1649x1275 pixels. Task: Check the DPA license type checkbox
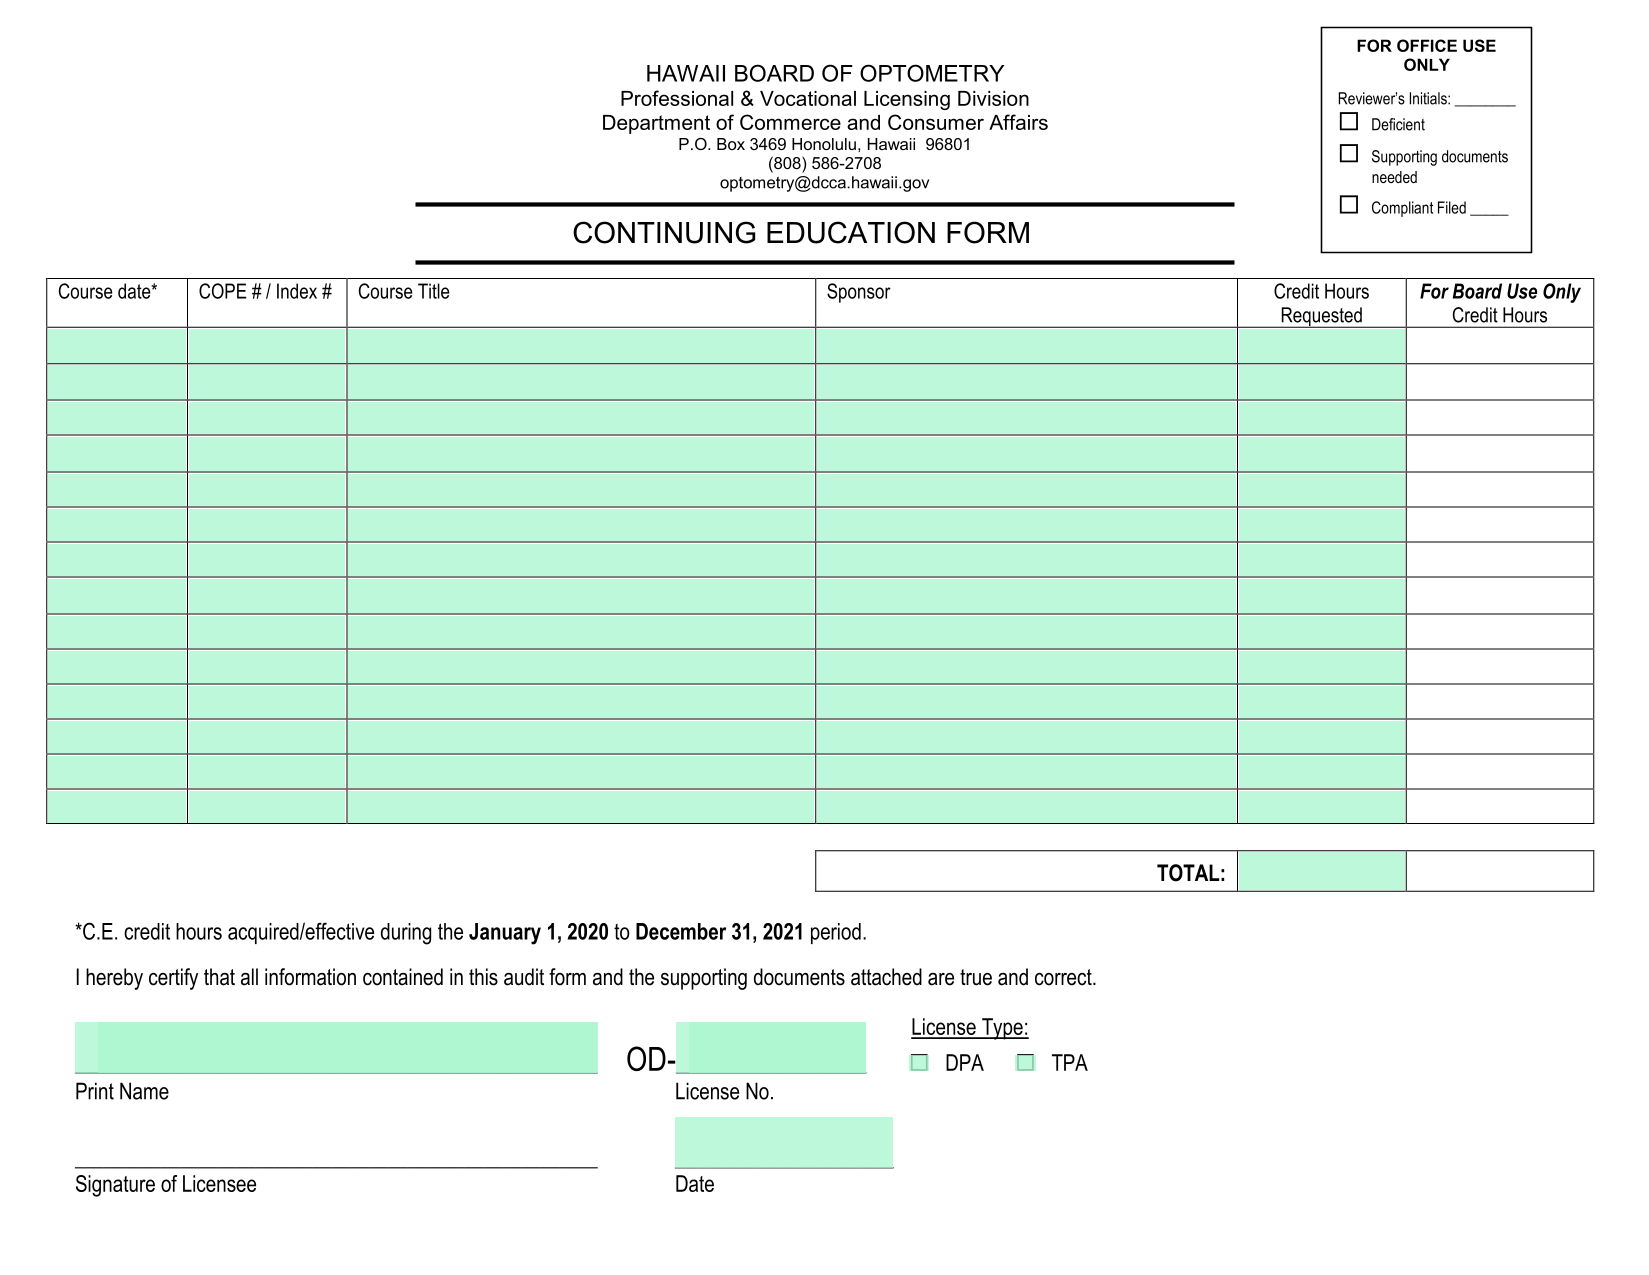click(x=919, y=1062)
